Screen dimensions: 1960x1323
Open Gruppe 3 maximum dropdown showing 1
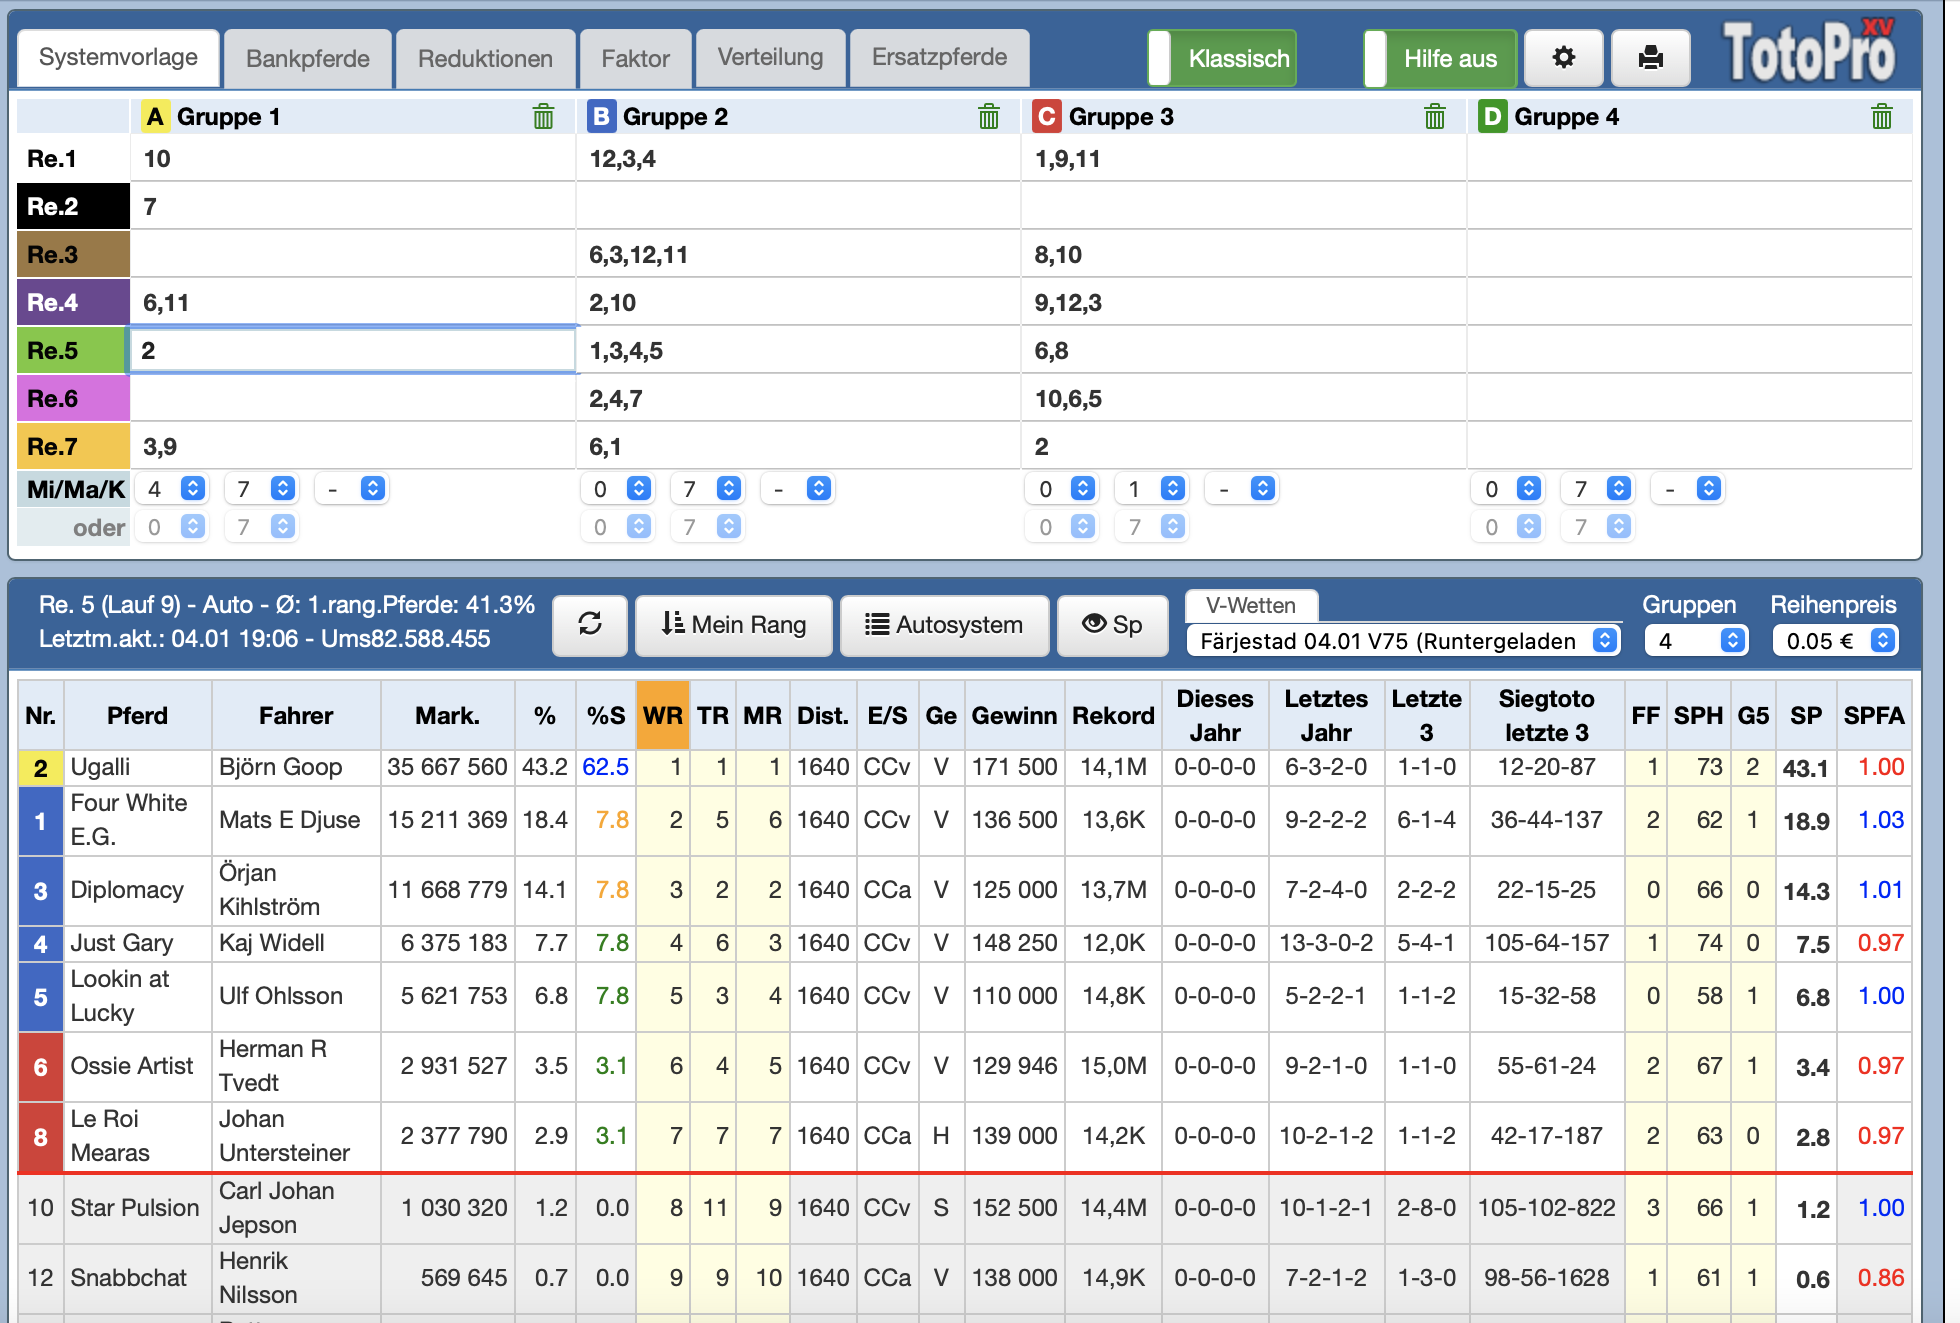(1152, 489)
